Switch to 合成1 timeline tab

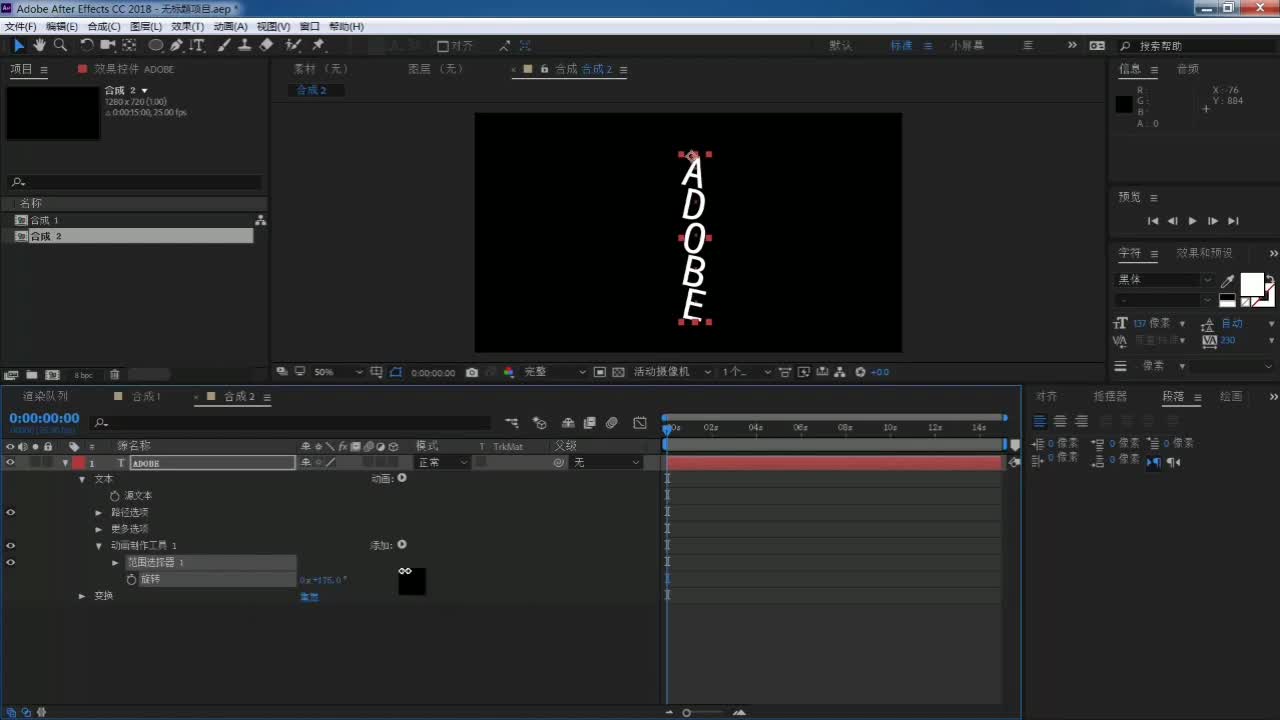(146, 397)
